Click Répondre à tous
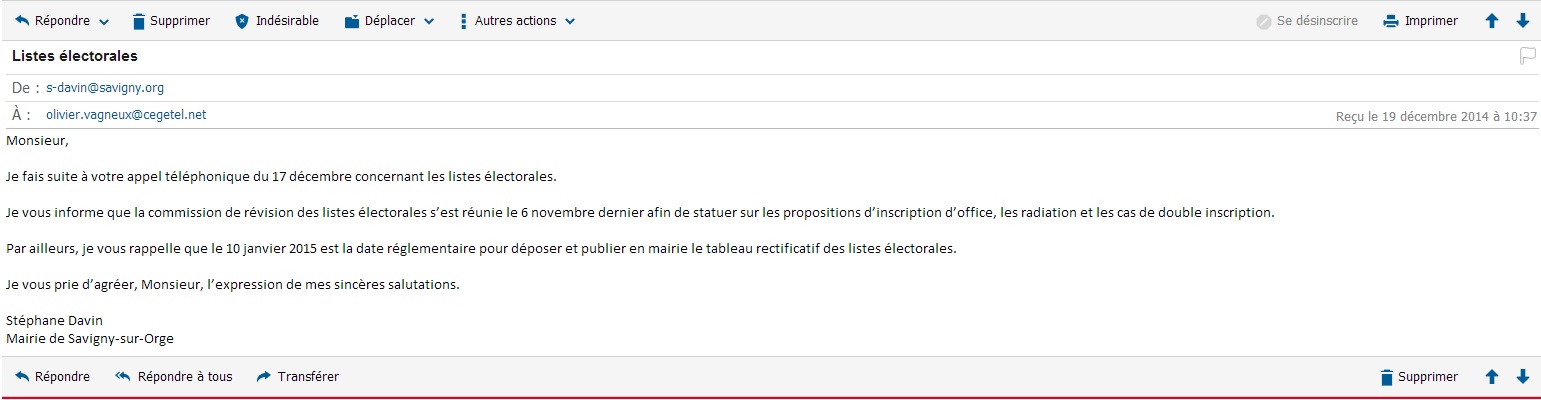Screen dimensions: 1541x400 coord(174,377)
